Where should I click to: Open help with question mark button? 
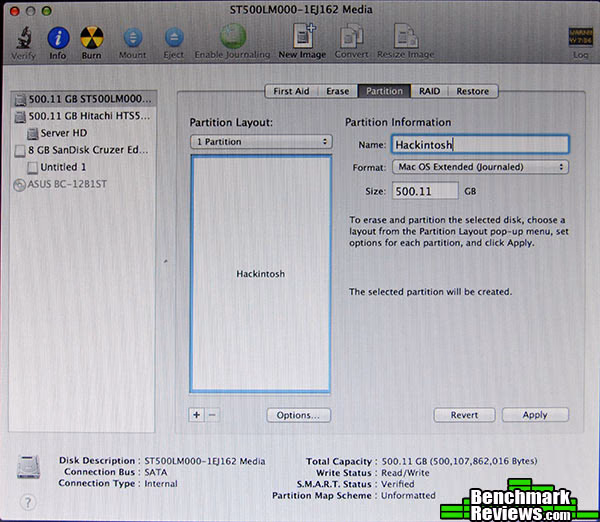click(x=28, y=502)
